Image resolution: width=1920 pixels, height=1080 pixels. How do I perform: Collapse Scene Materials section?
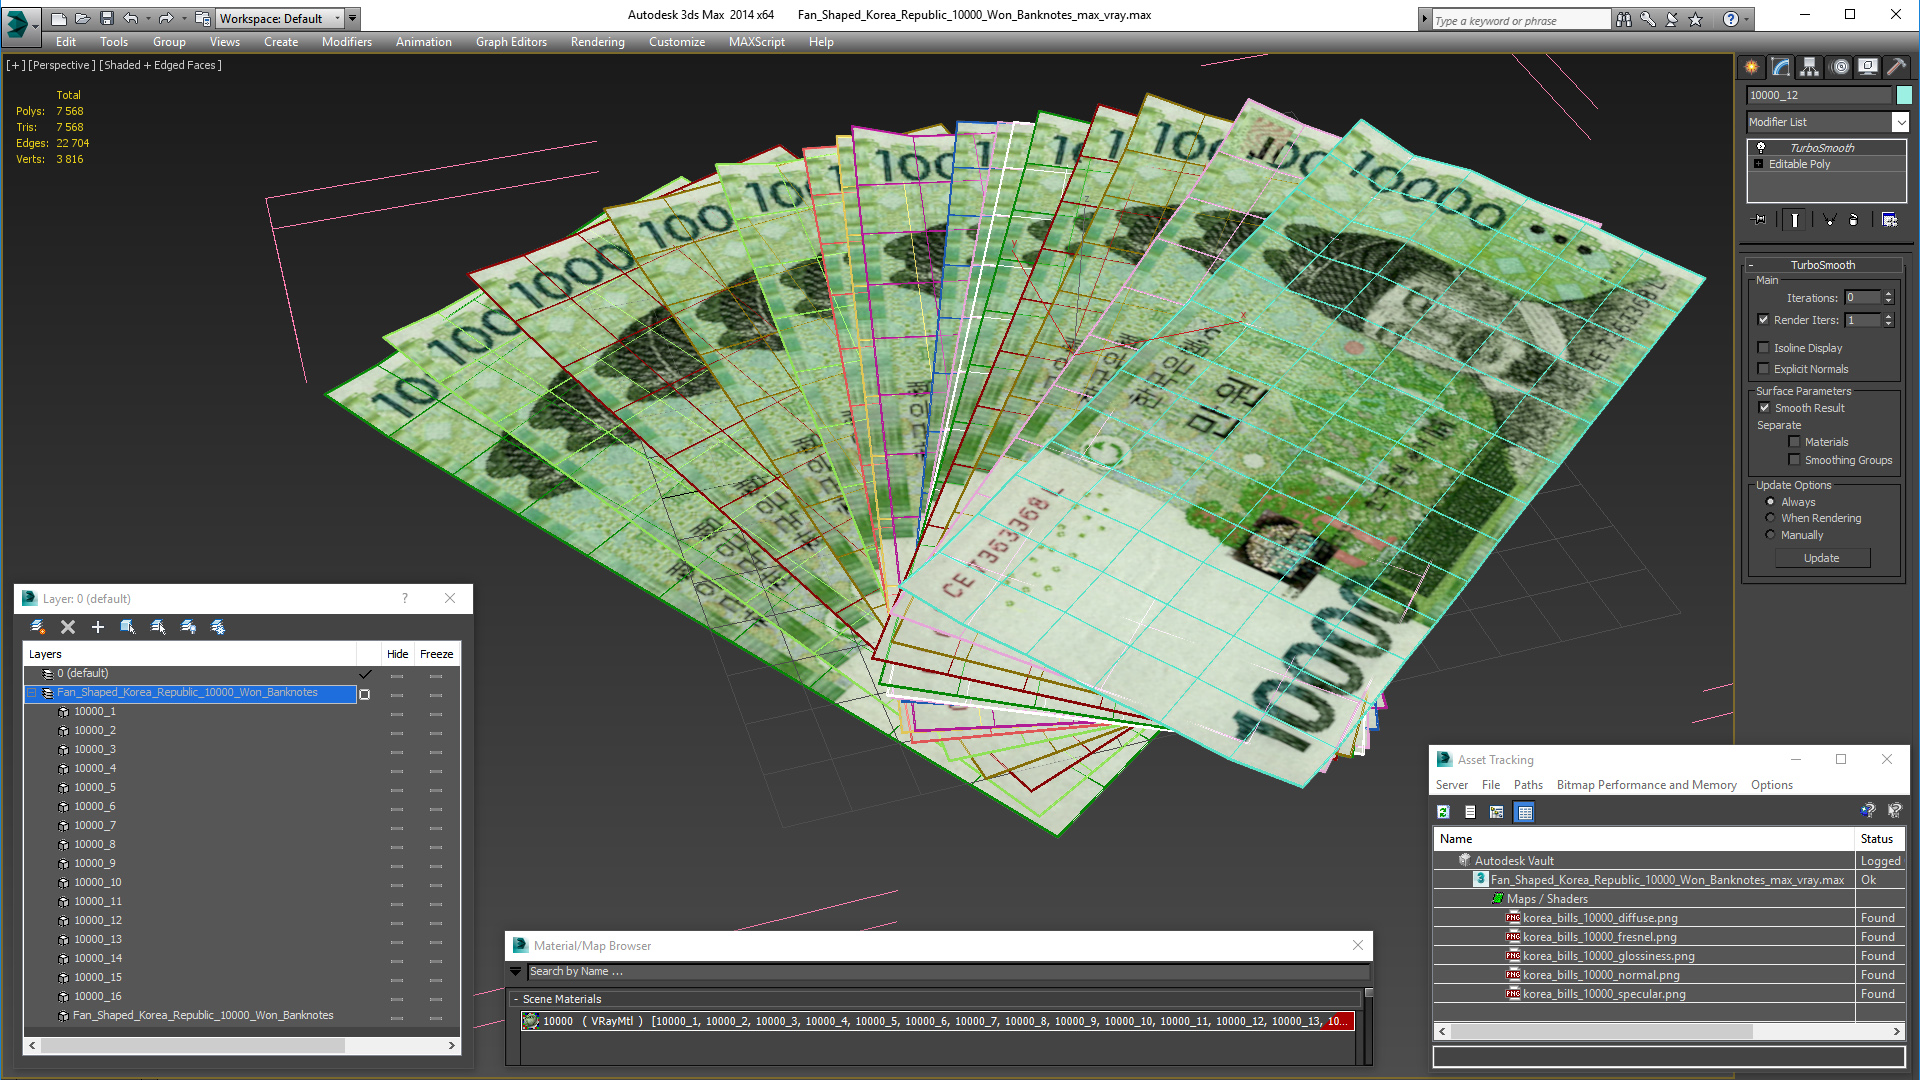coord(516,999)
